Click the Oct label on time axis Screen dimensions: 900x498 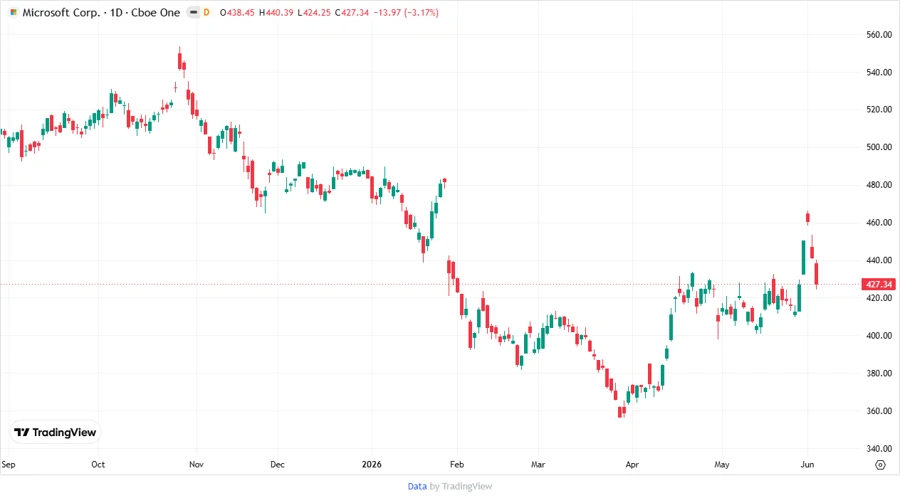(98, 465)
